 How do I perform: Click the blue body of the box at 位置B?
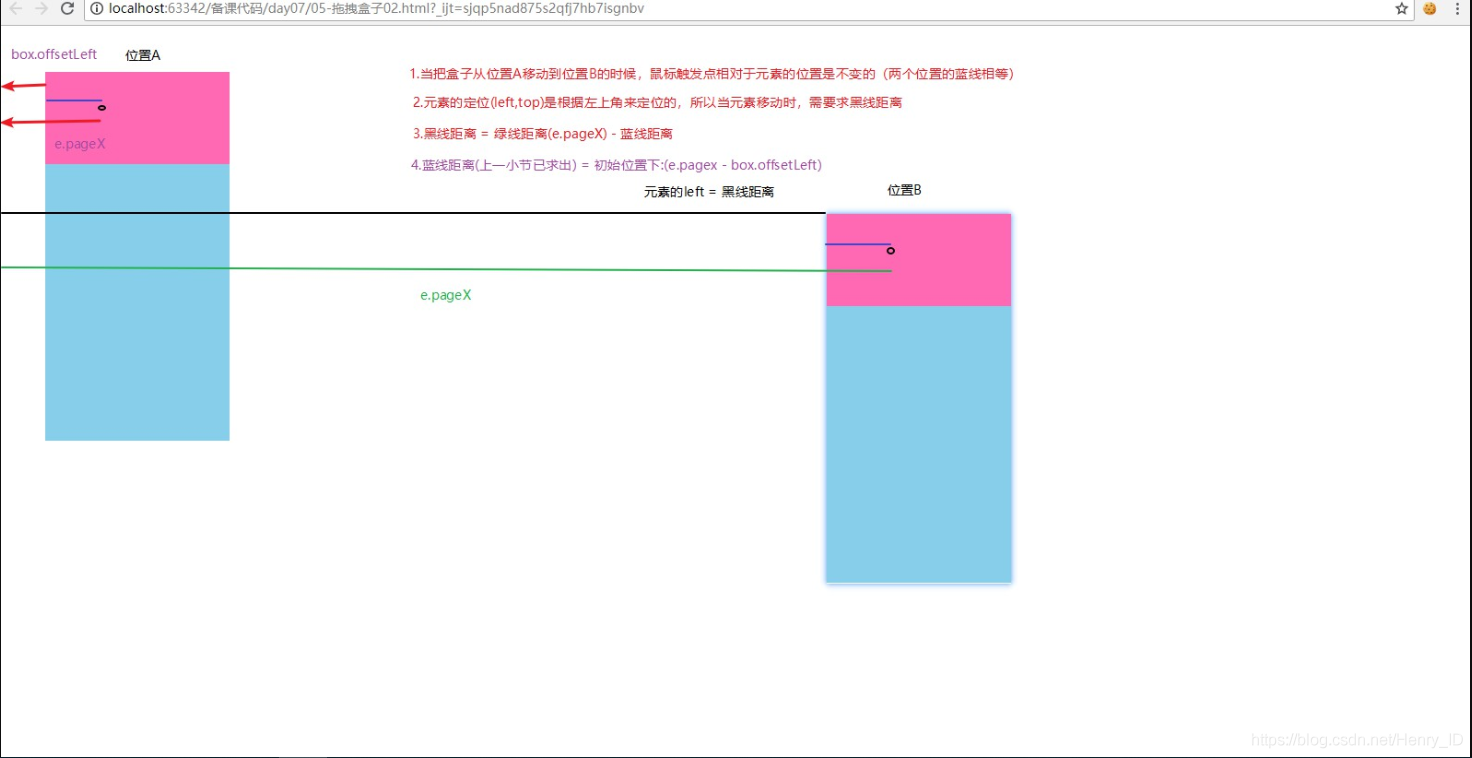(x=918, y=444)
